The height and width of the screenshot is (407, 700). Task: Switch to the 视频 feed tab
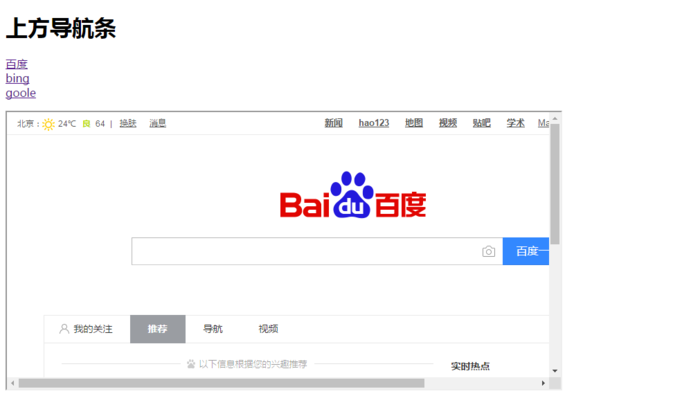(268, 329)
